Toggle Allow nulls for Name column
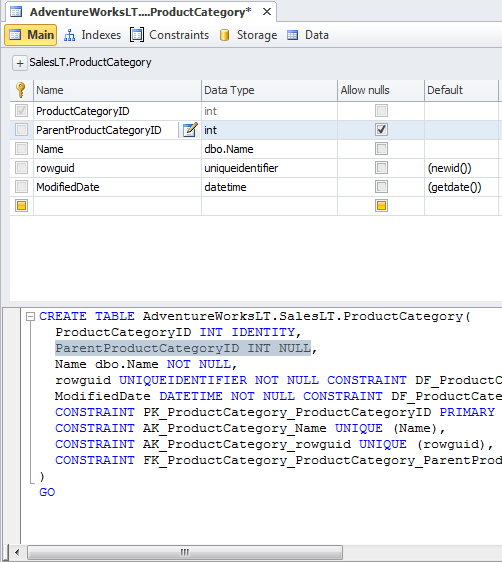 click(381, 149)
